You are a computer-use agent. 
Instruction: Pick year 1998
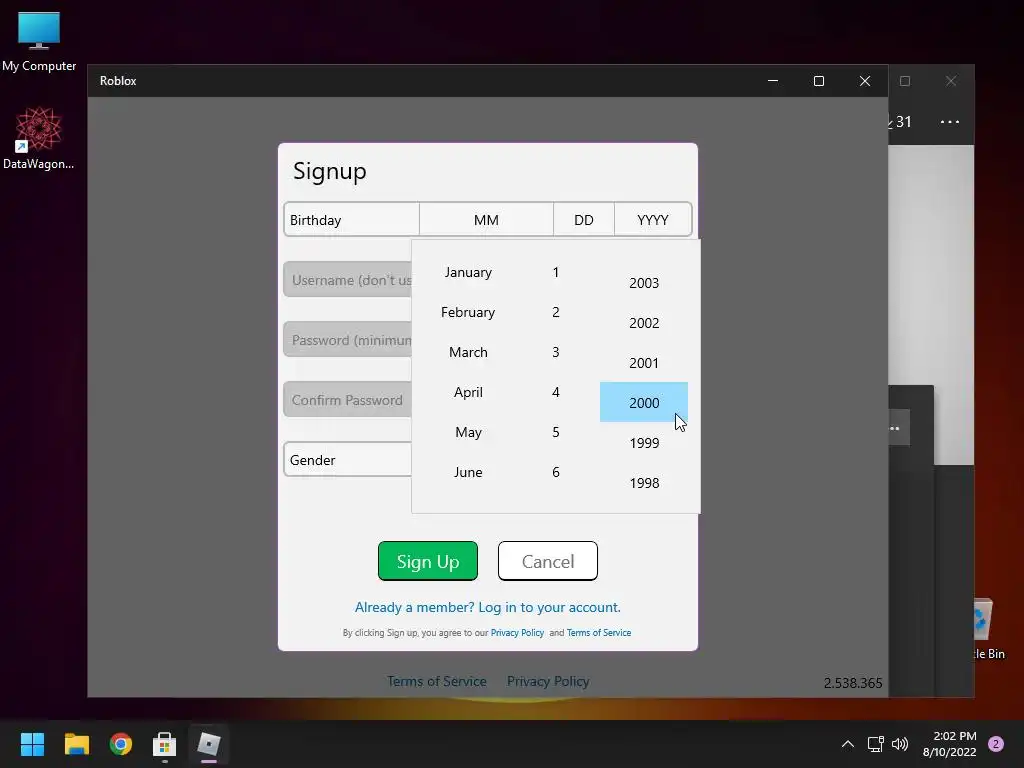point(644,483)
